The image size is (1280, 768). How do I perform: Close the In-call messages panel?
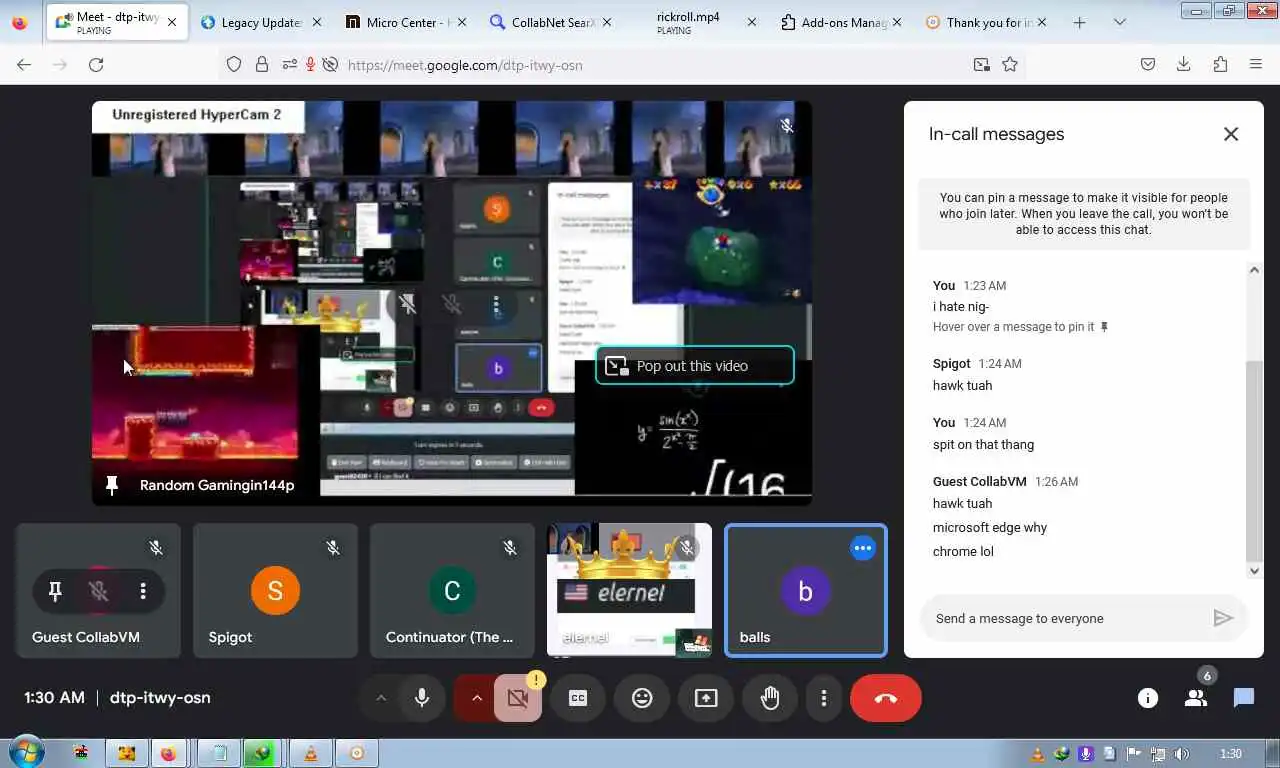[1231, 134]
